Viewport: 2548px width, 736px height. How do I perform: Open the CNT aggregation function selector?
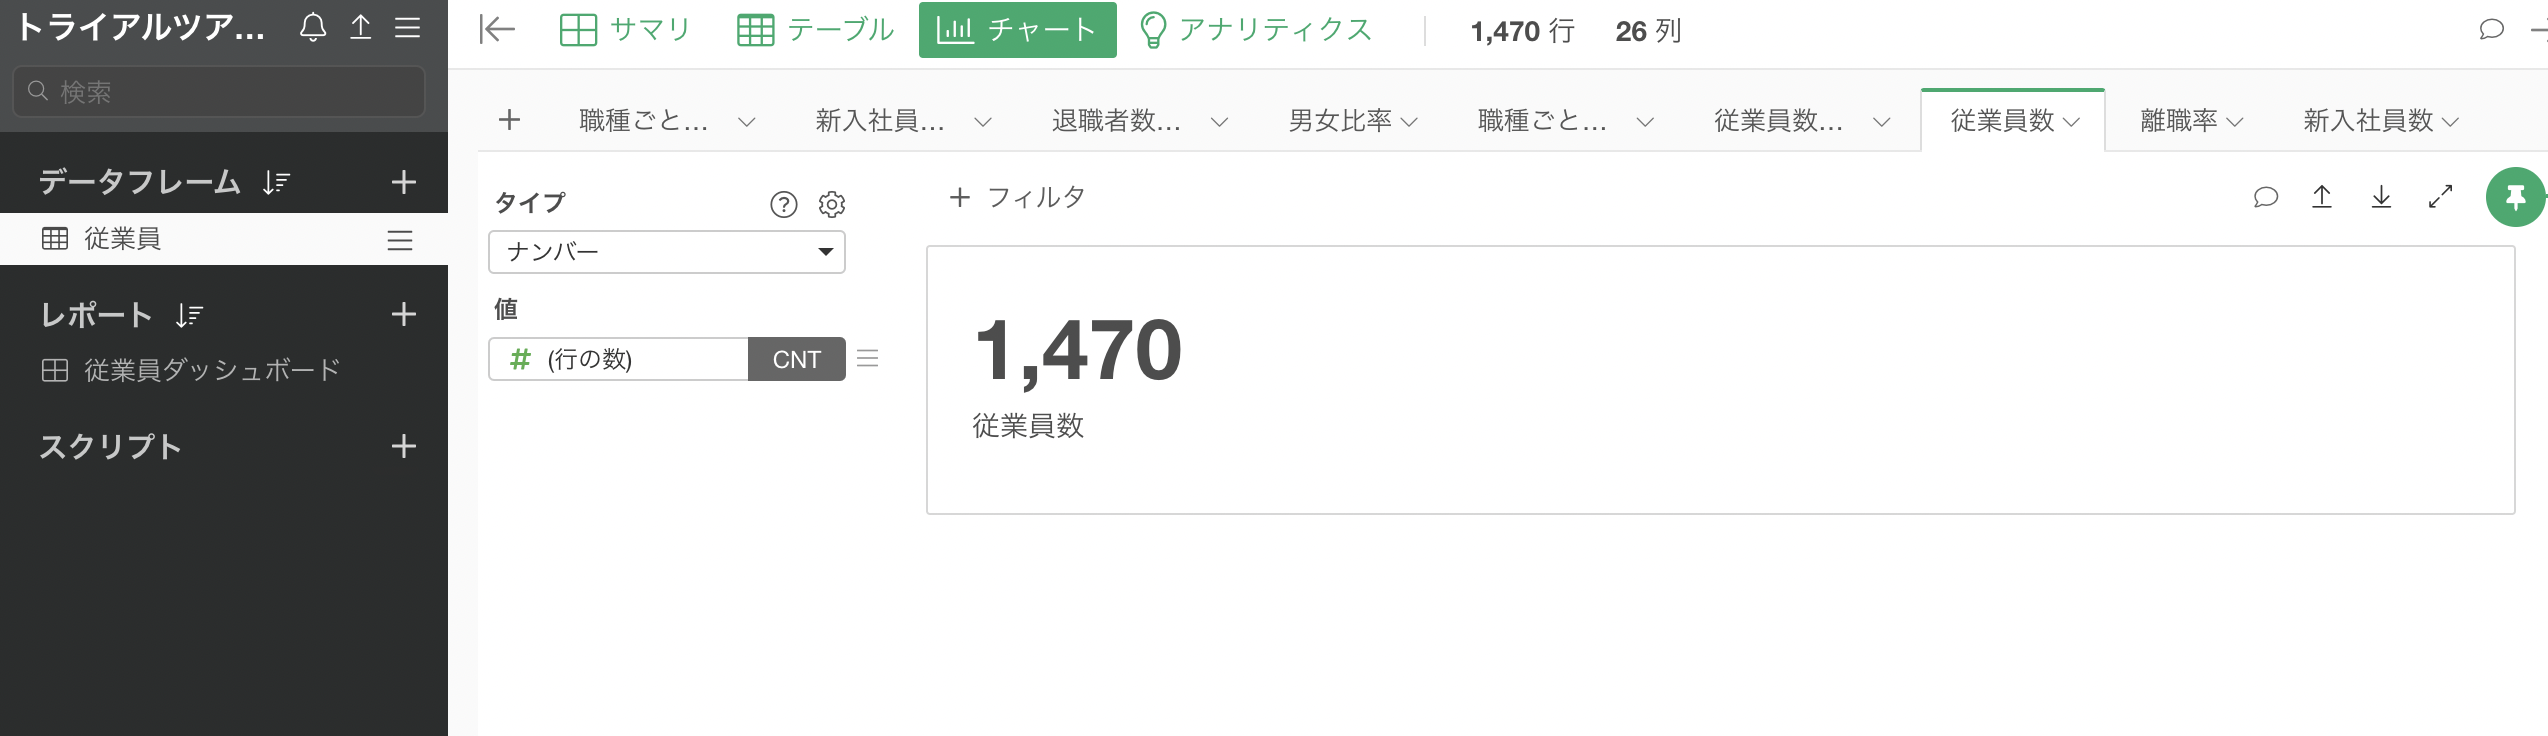[x=797, y=359]
